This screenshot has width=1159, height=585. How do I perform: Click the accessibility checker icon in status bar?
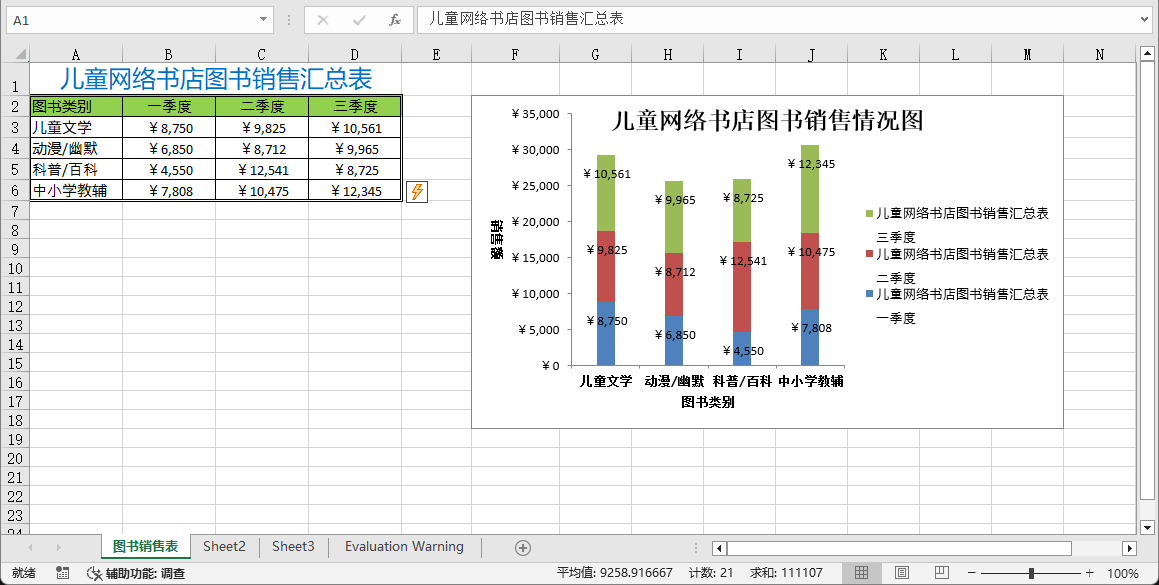pos(94,573)
